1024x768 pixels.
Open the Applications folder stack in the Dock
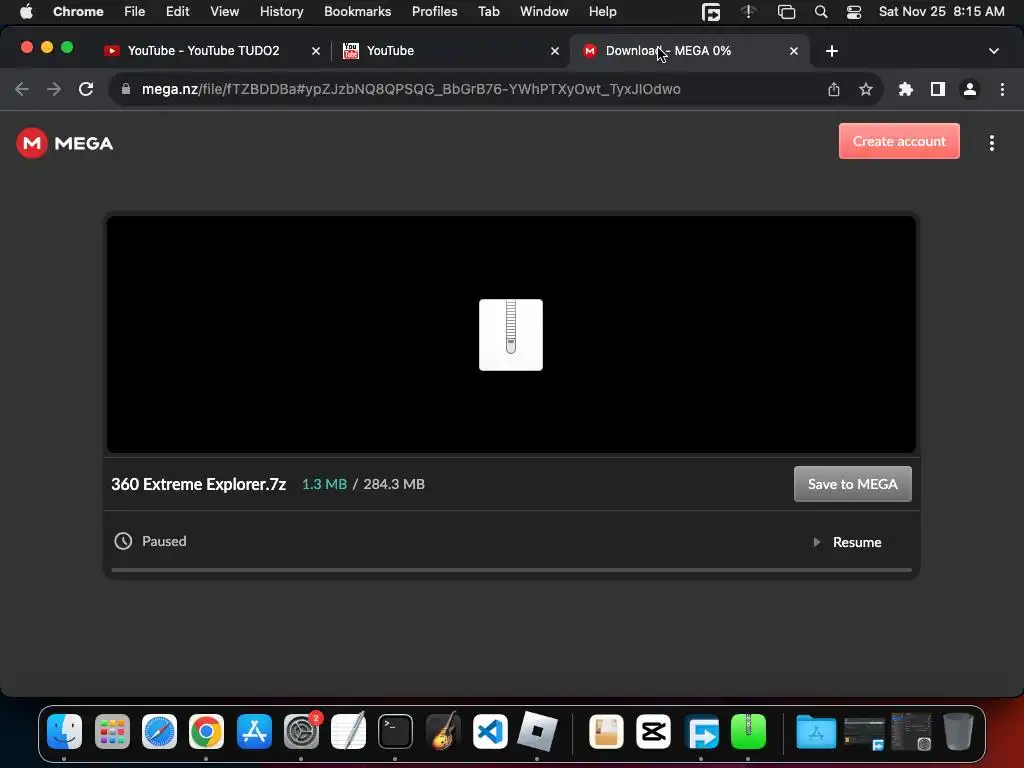pyautogui.click(x=816, y=731)
